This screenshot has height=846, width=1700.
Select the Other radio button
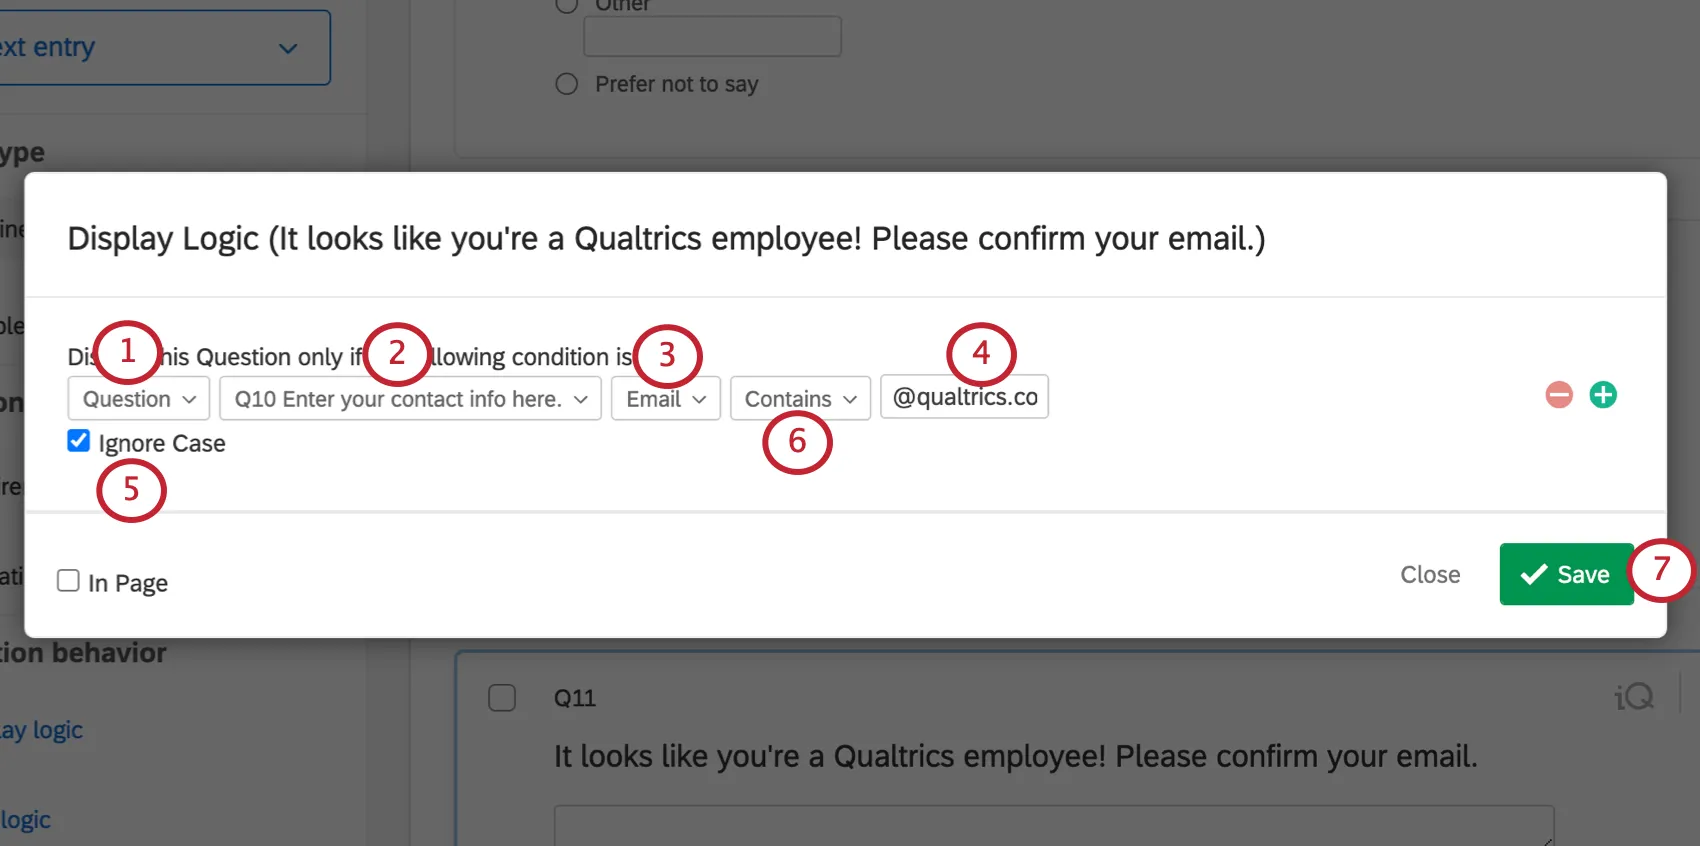tap(566, 5)
